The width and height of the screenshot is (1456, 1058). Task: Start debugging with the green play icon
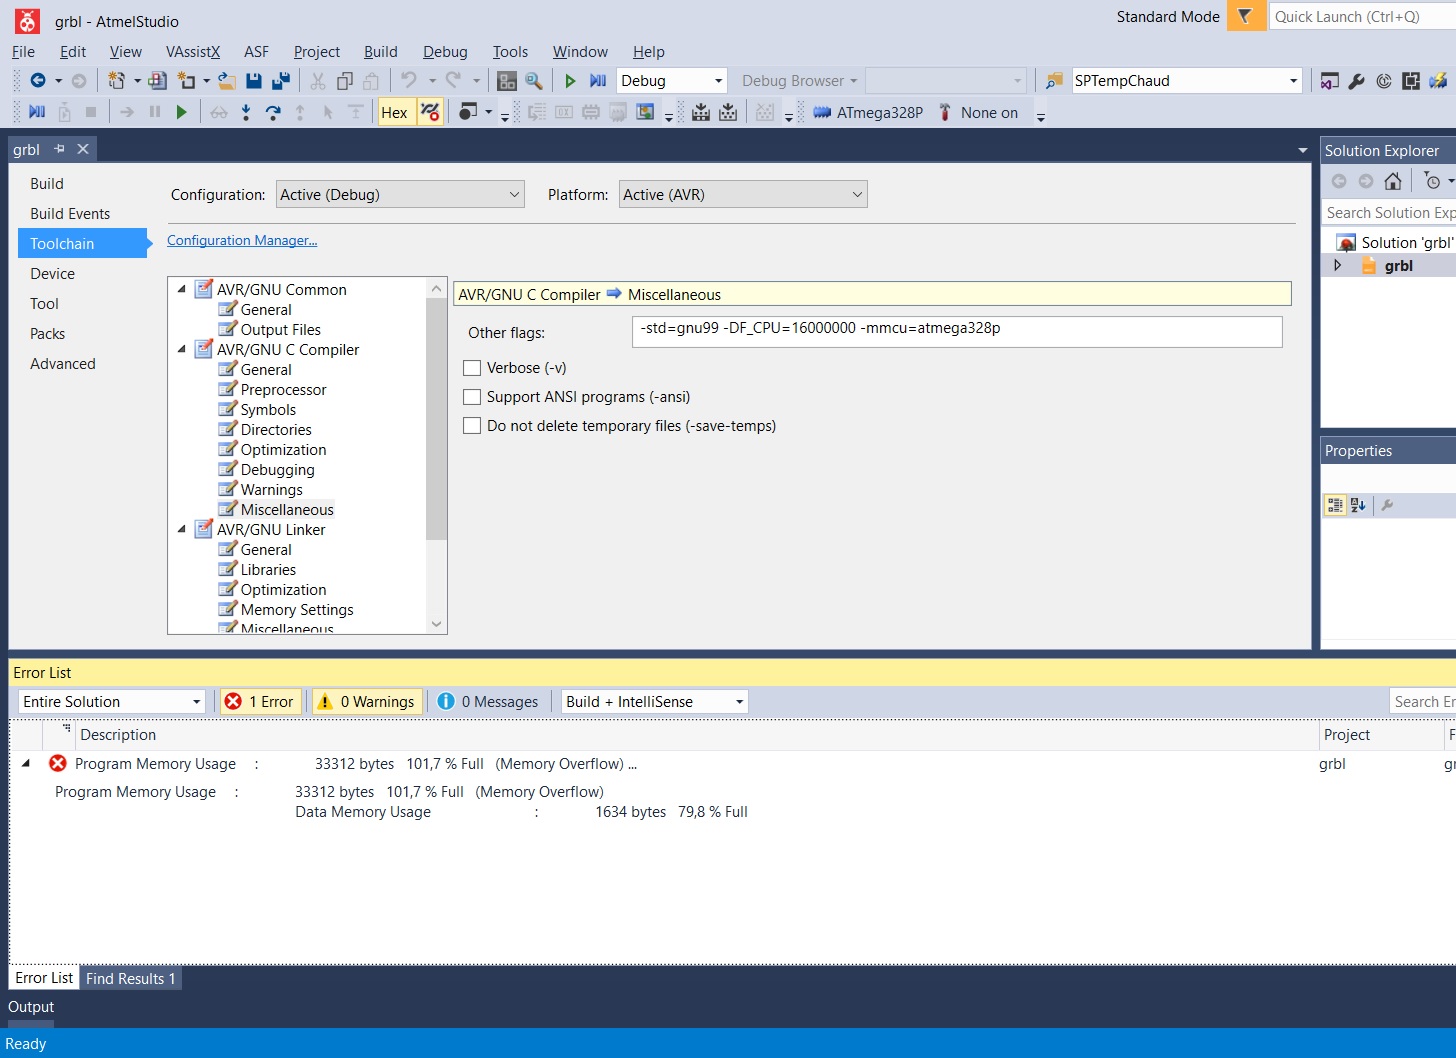point(570,80)
